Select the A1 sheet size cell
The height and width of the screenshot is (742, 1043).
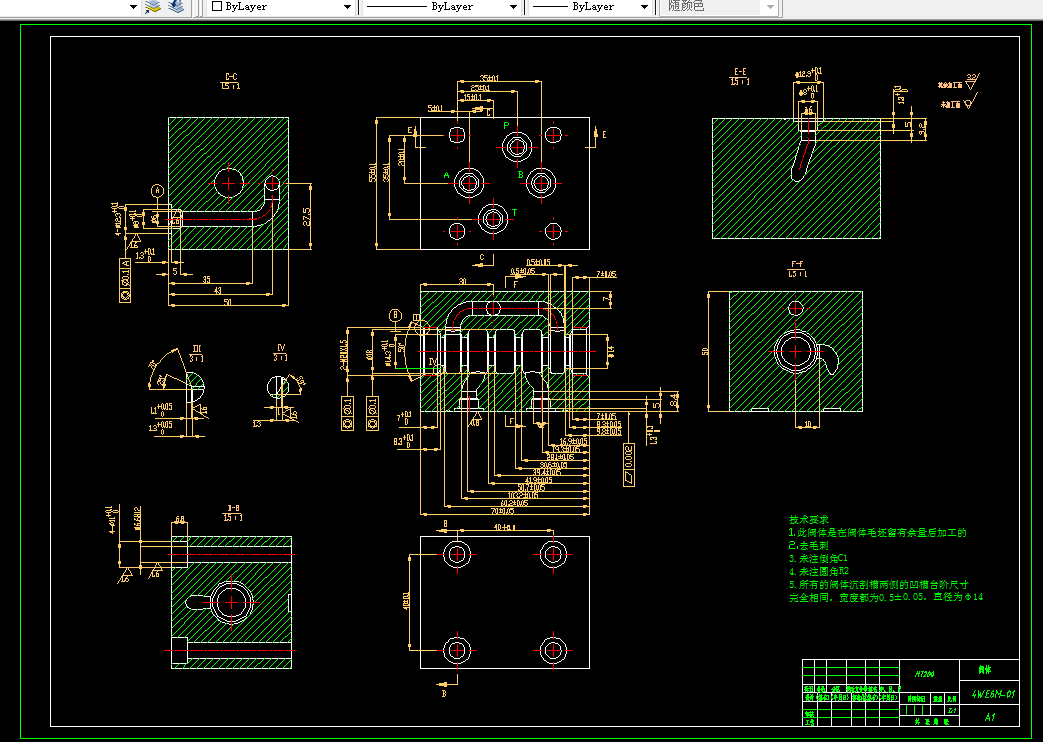click(x=990, y=717)
